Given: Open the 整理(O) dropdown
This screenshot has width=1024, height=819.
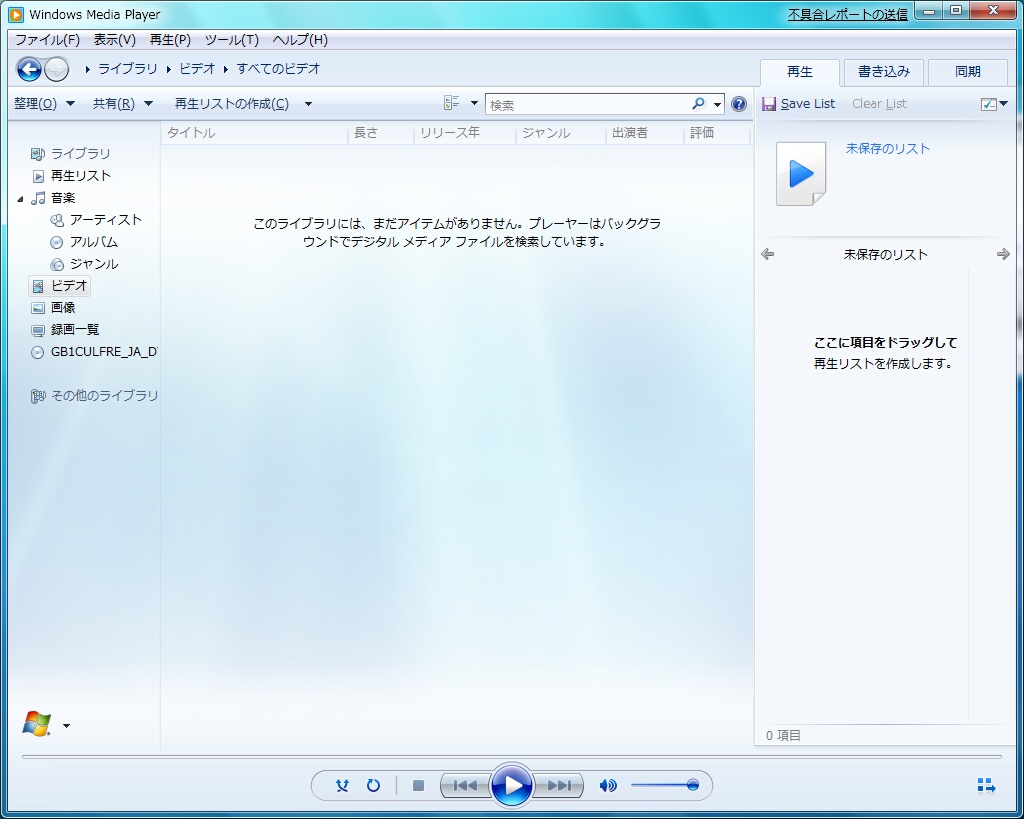Looking at the screenshot, I should tap(44, 104).
